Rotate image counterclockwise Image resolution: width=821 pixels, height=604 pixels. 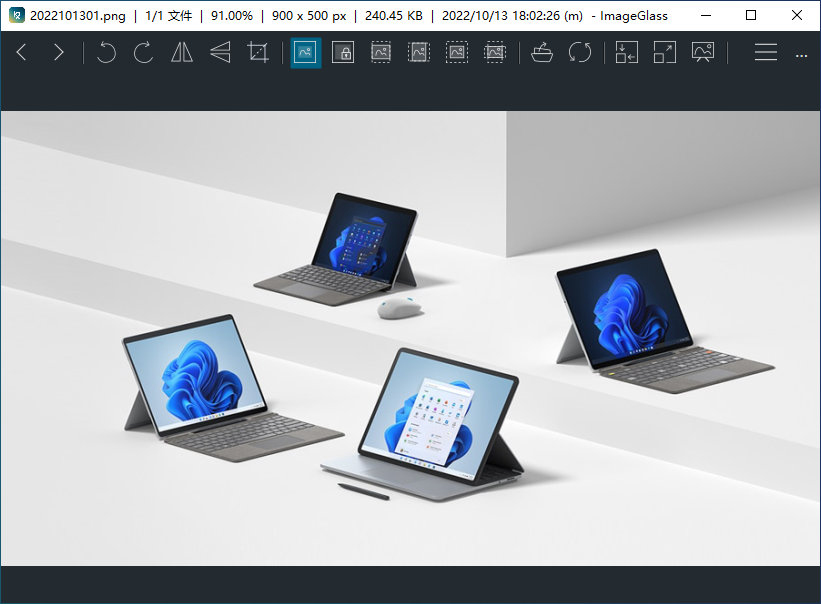(106, 52)
